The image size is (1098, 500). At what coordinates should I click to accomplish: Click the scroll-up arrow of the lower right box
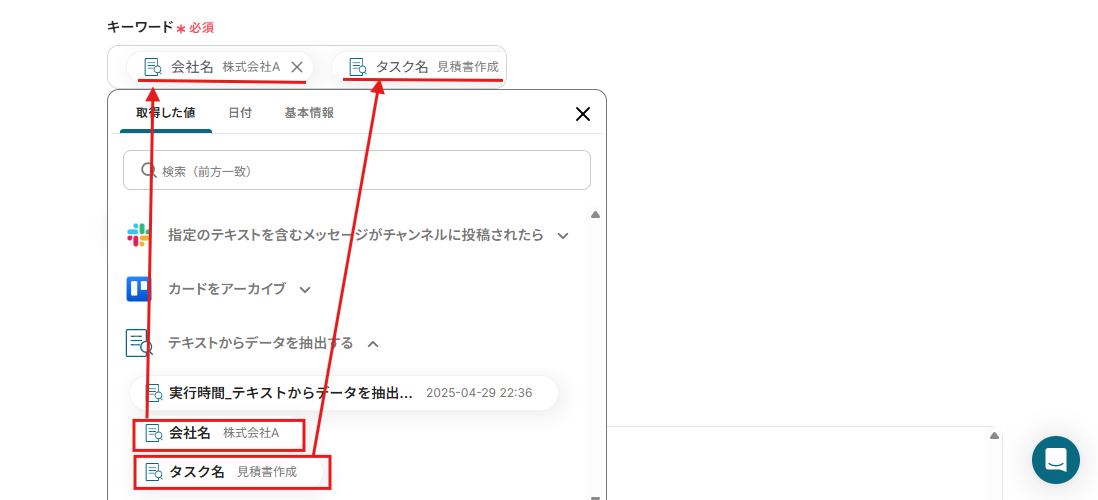(994, 436)
